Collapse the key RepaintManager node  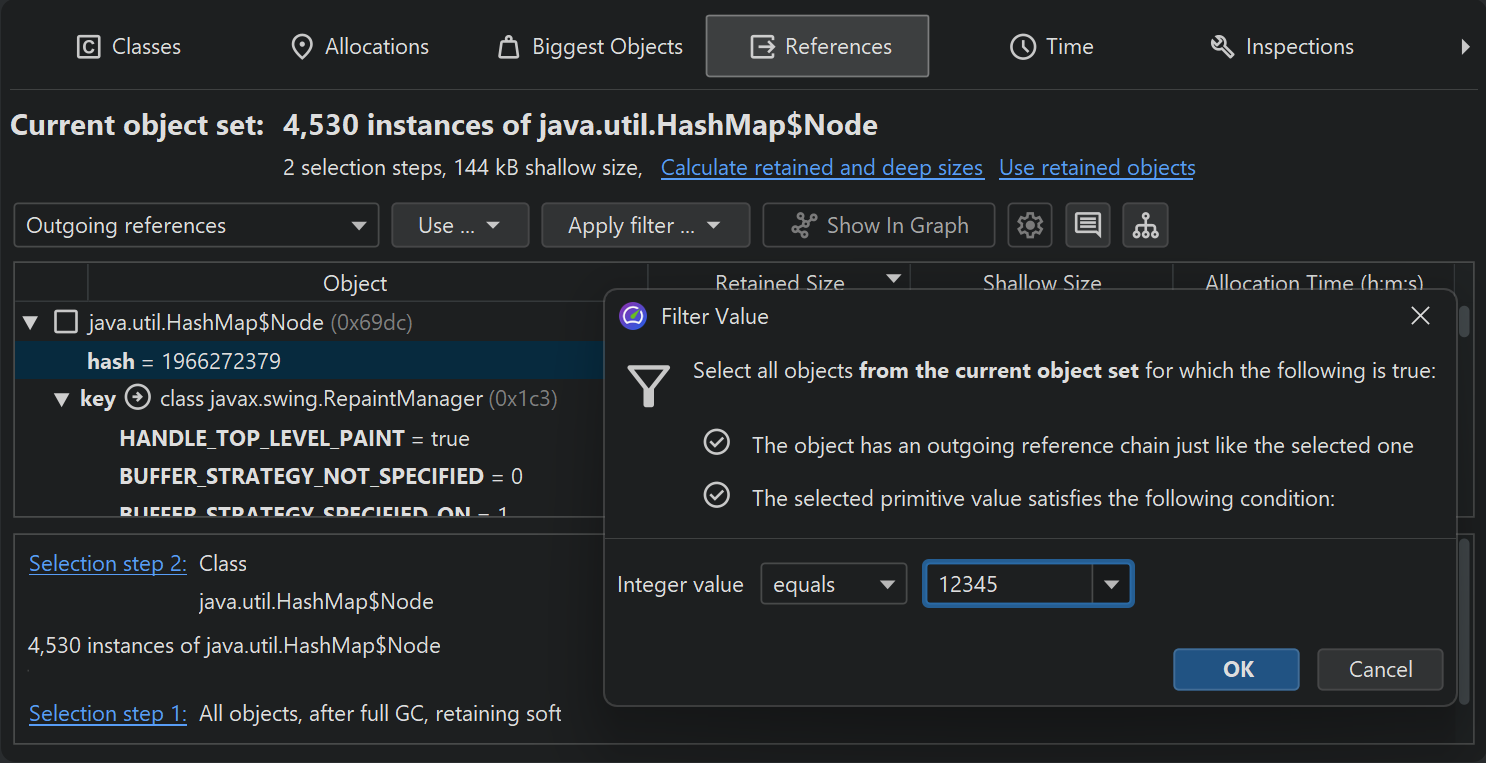(62, 399)
